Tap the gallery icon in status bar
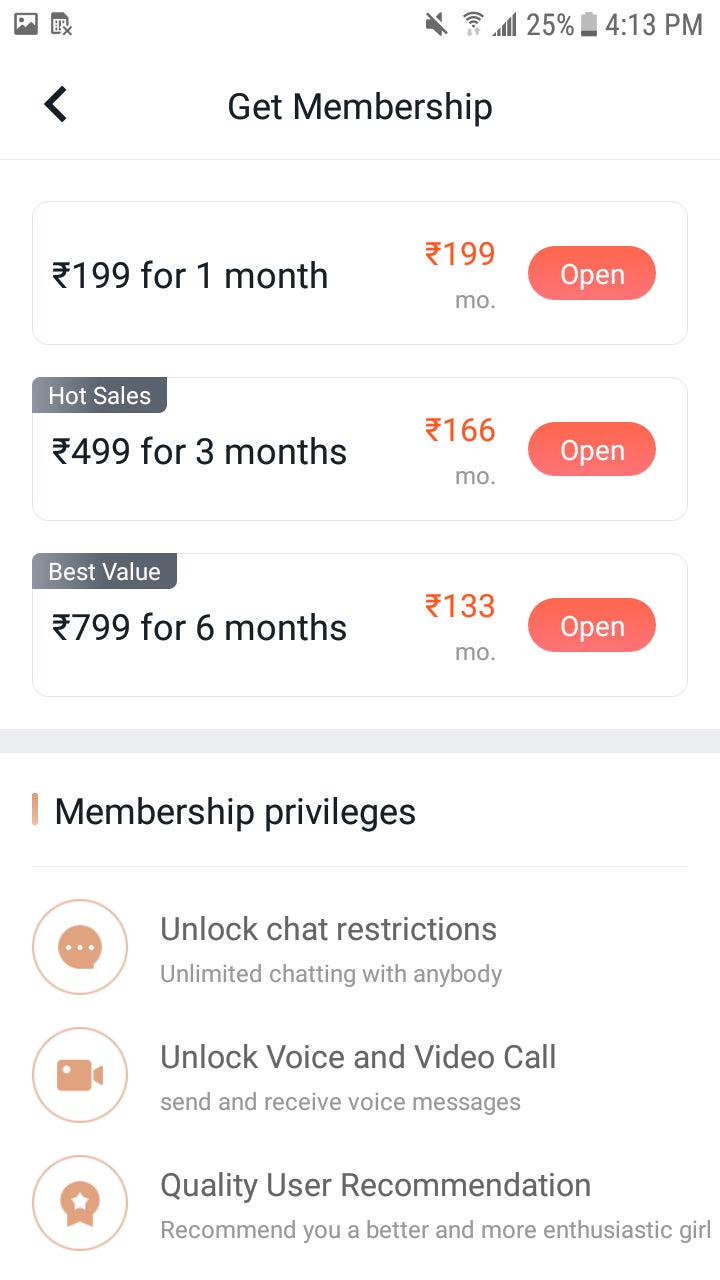Screen dimensions: 720x1280 point(26,24)
